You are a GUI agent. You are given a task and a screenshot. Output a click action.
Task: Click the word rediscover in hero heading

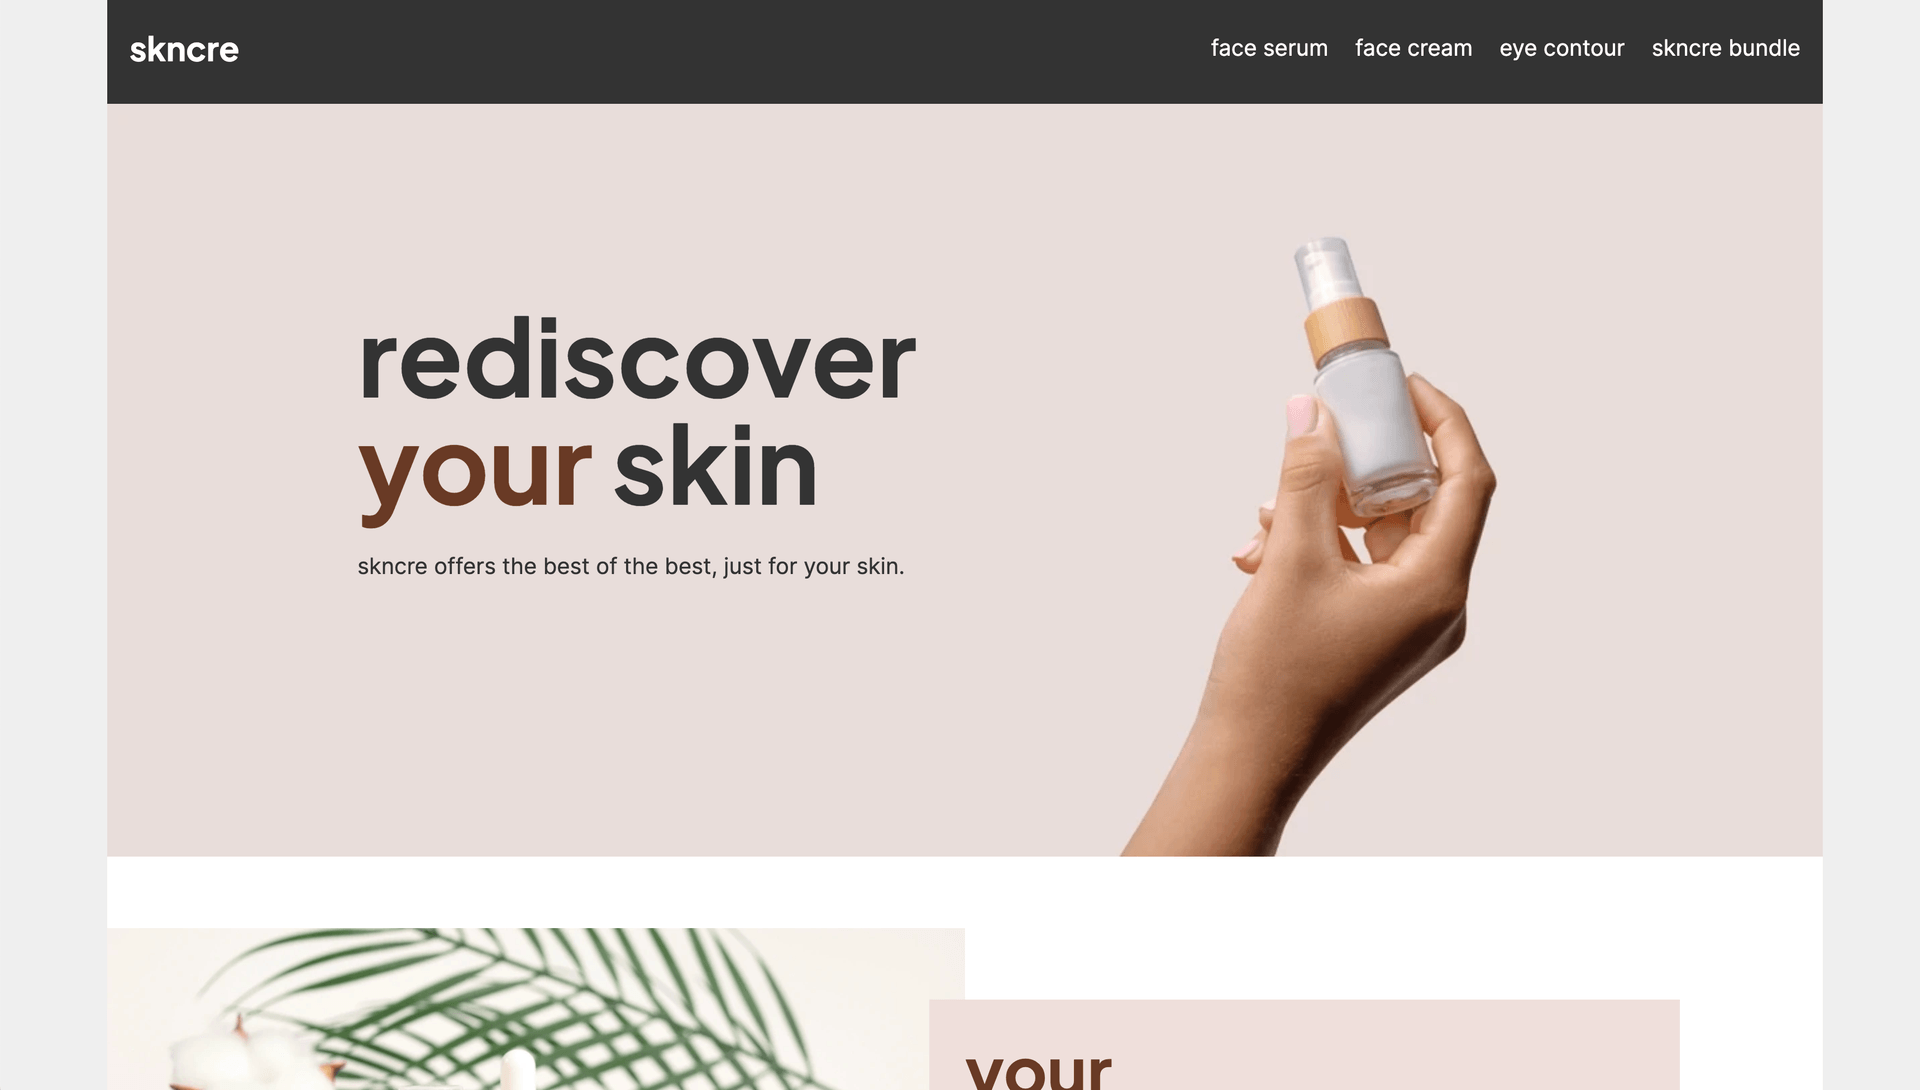[637, 360]
